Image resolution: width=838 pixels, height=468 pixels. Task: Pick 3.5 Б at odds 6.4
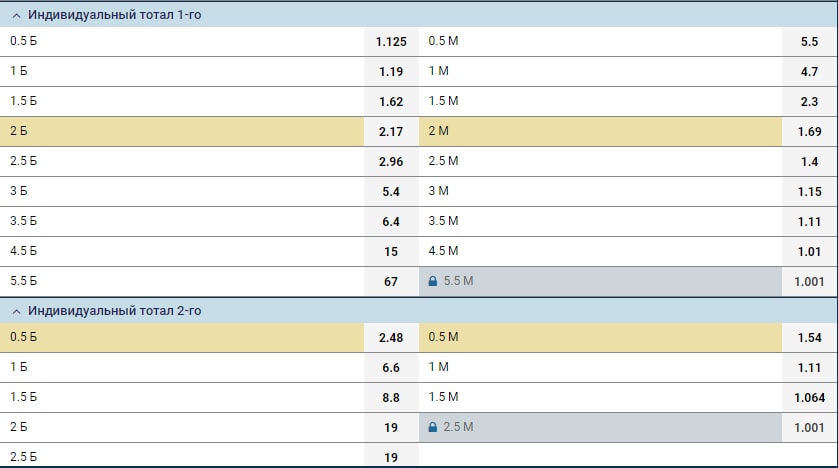pos(390,222)
